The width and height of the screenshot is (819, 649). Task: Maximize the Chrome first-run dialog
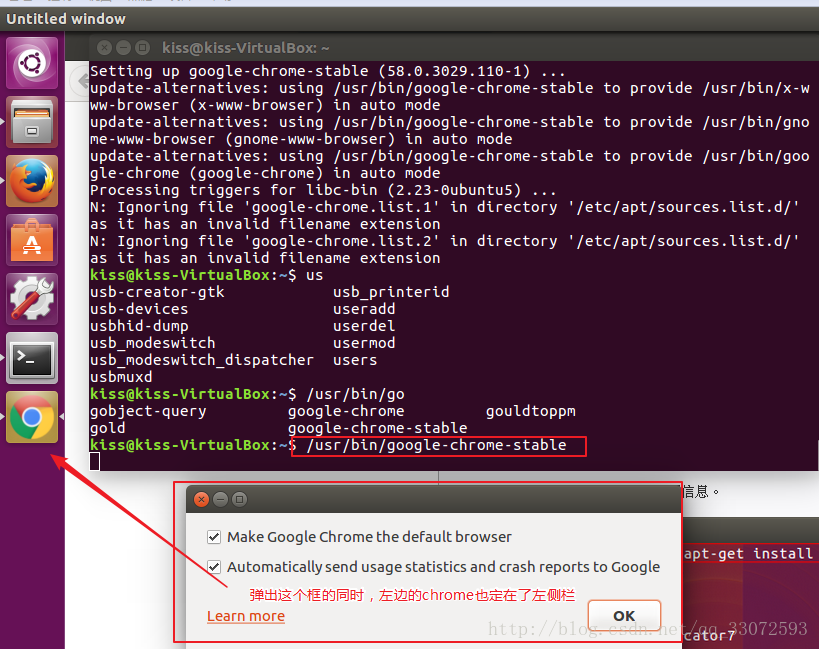tap(239, 499)
